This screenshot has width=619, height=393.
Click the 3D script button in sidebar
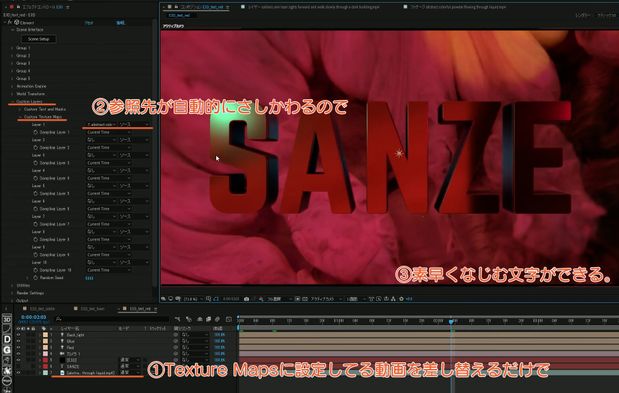[x=7, y=320]
